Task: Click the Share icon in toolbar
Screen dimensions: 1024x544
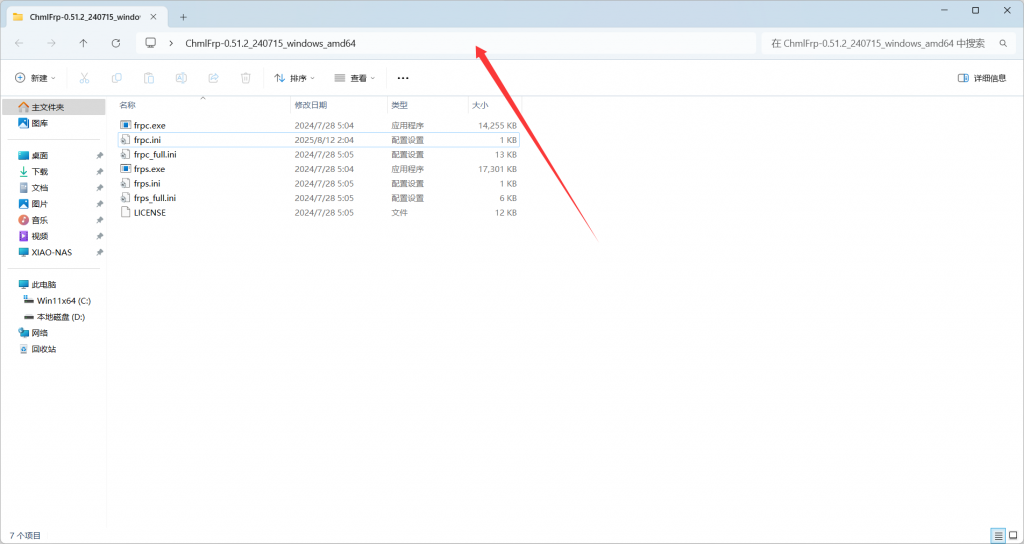Action: point(213,78)
